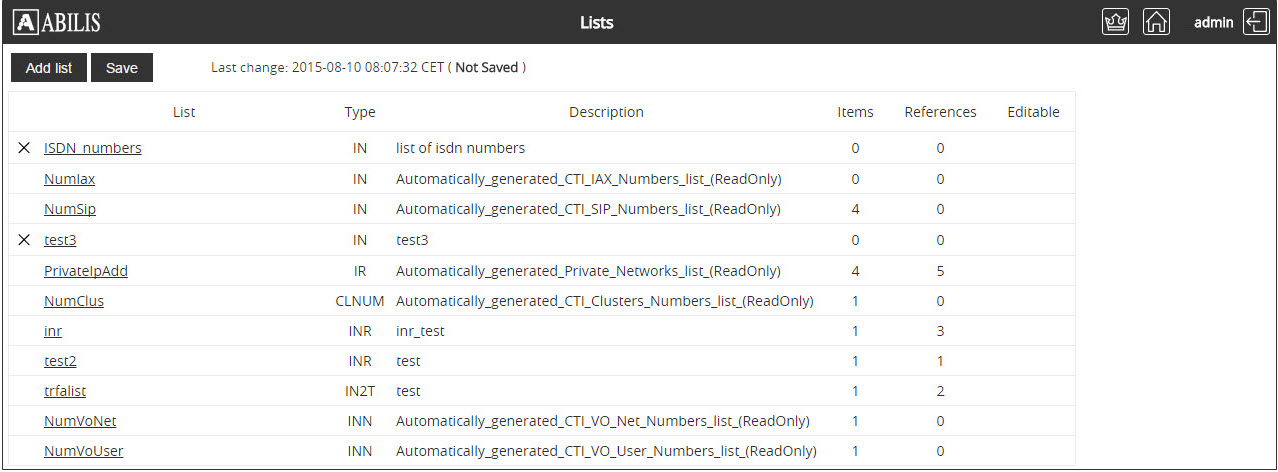Select the NumSip list link
Image resolution: width=1278 pixels, height=472 pixels.
[69, 209]
